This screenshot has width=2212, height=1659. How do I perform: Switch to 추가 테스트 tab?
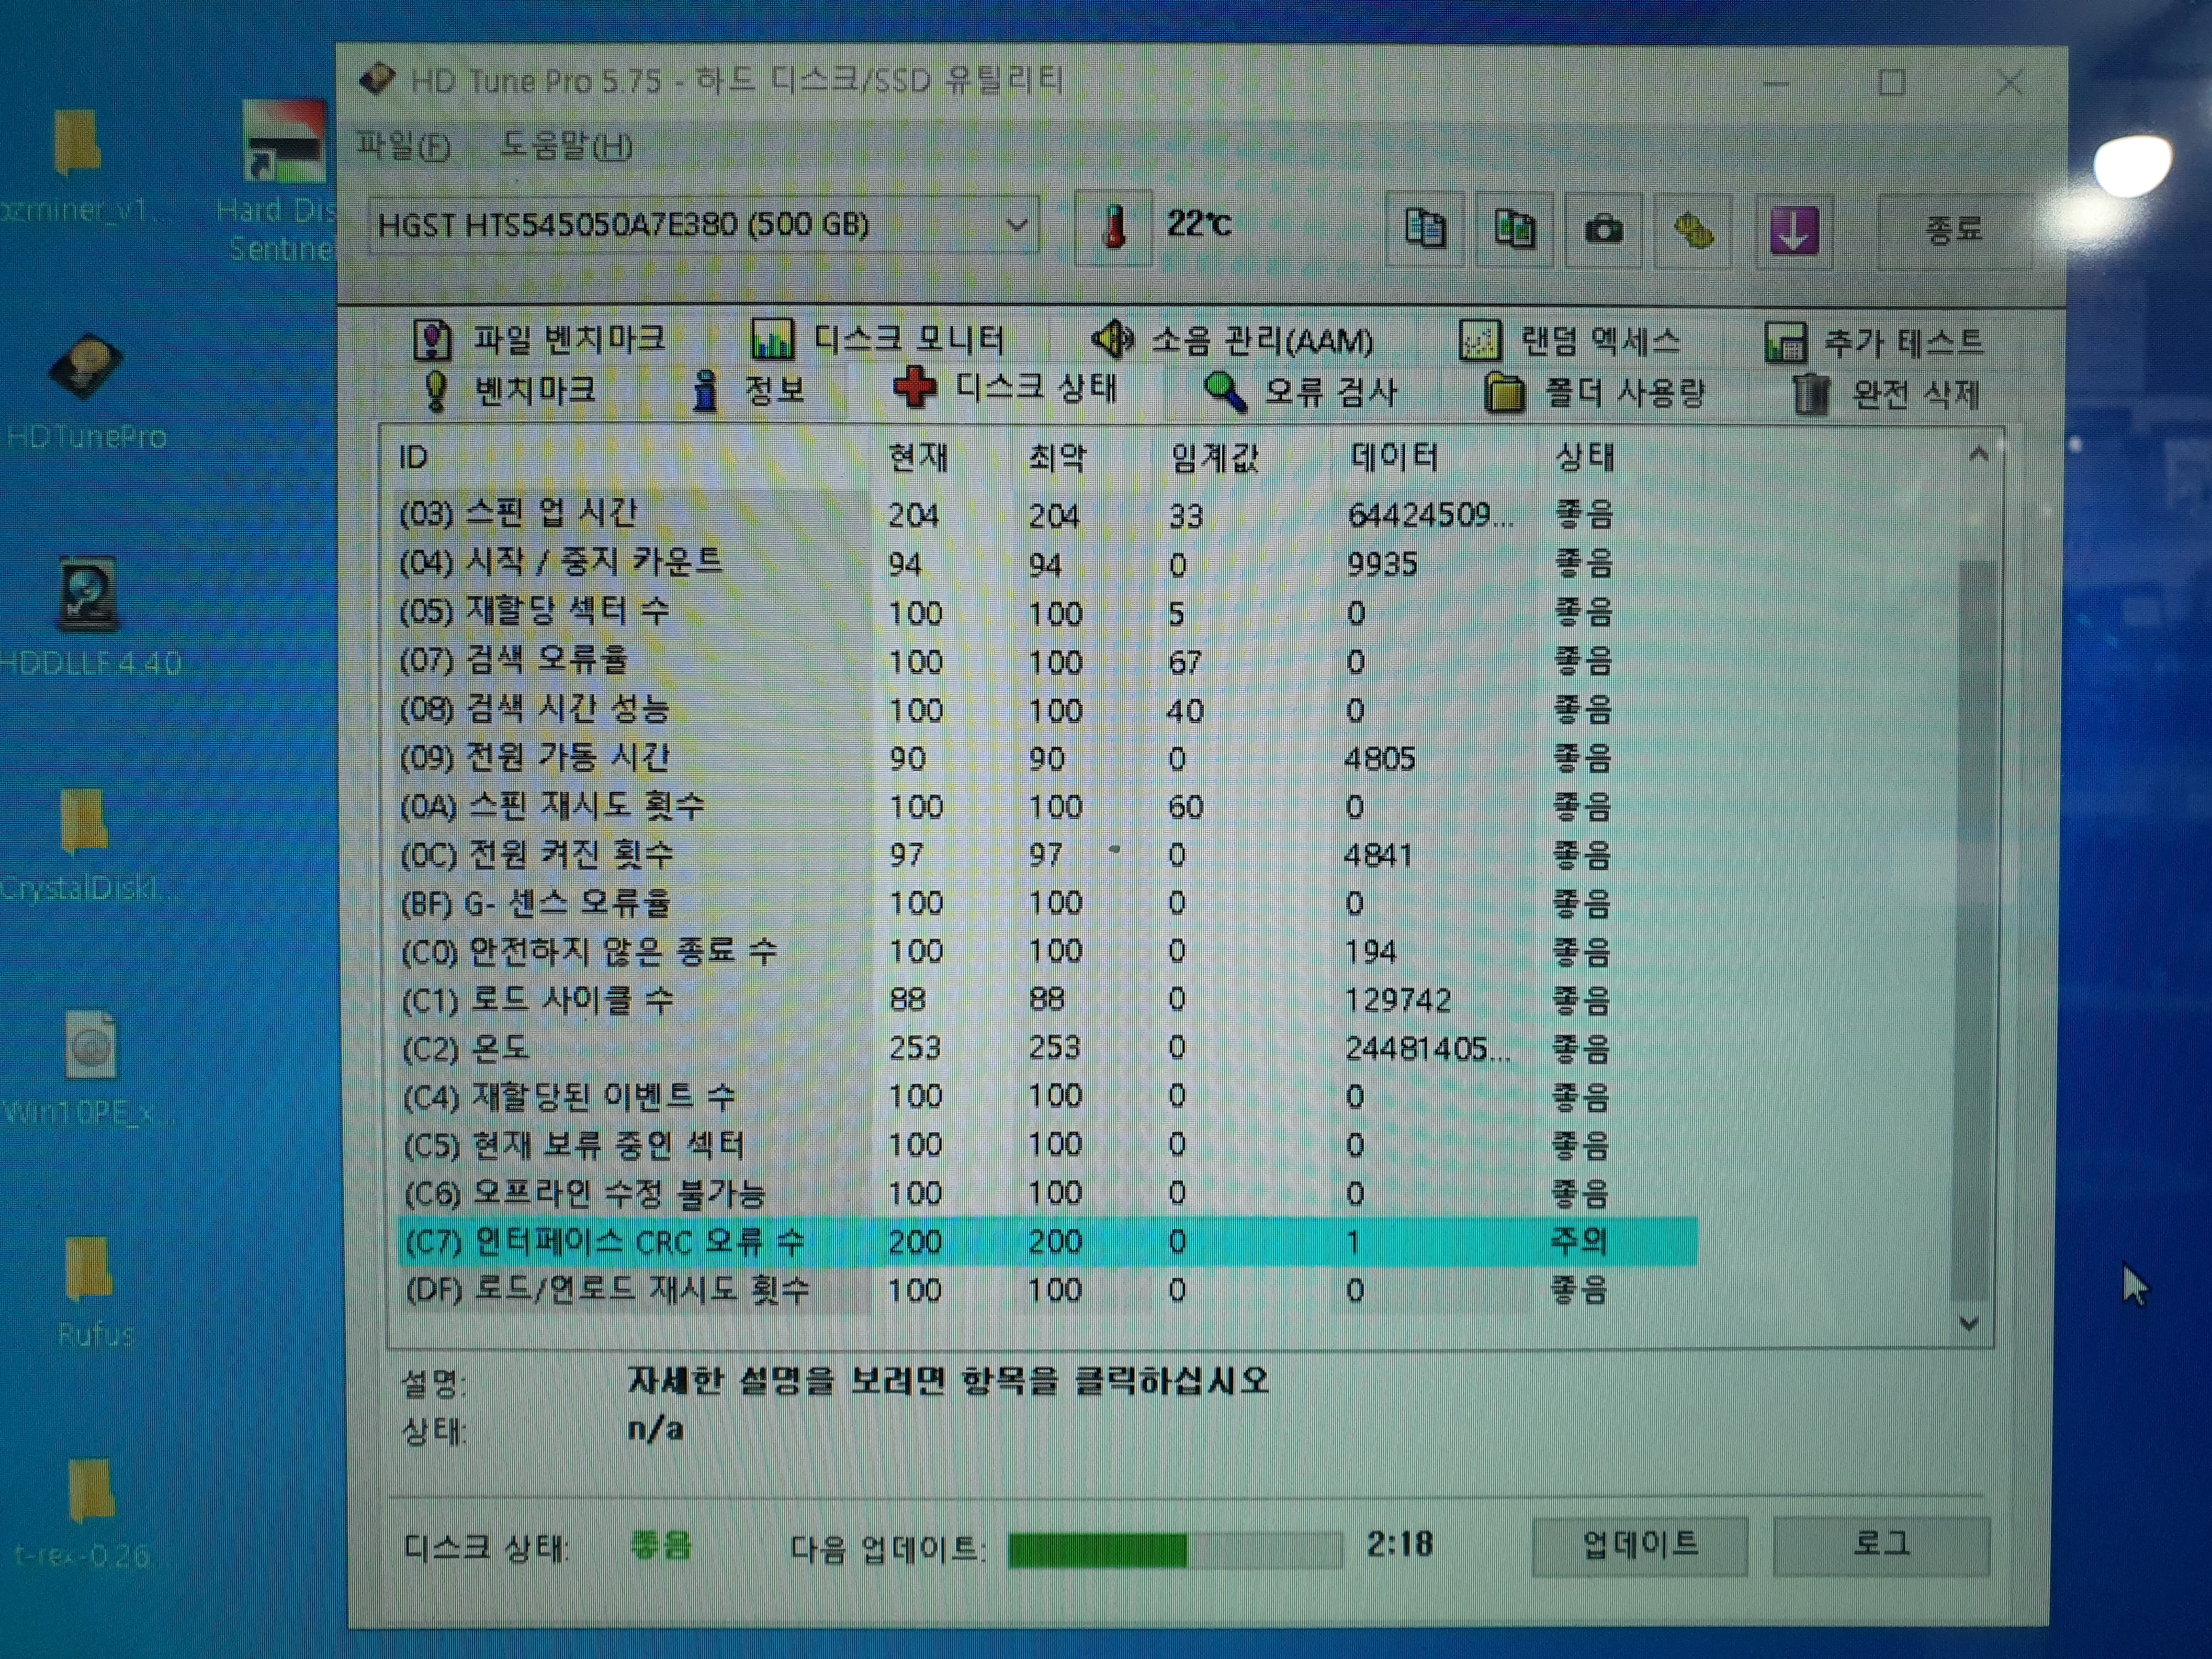point(1874,343)
